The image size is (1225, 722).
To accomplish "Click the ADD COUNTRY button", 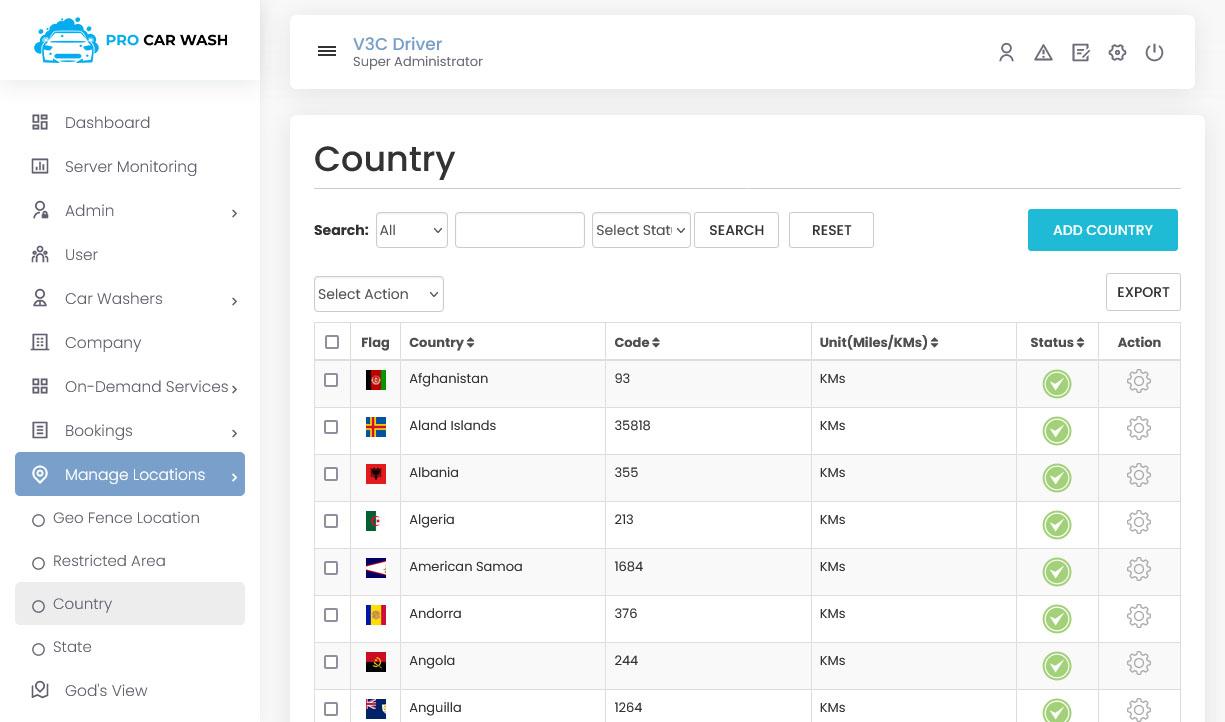I will 1103,230.
